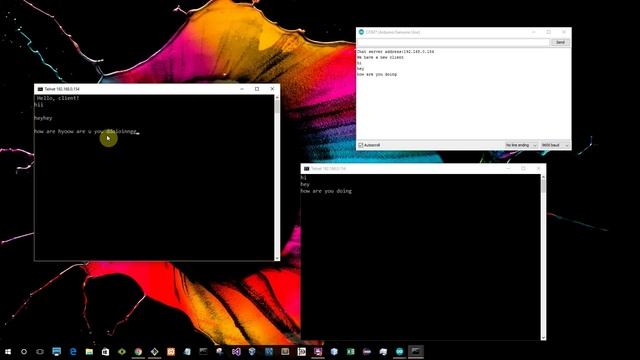Close the left Telnet window
This screenshot has height=360, width=640.
(x=272, y=89)
